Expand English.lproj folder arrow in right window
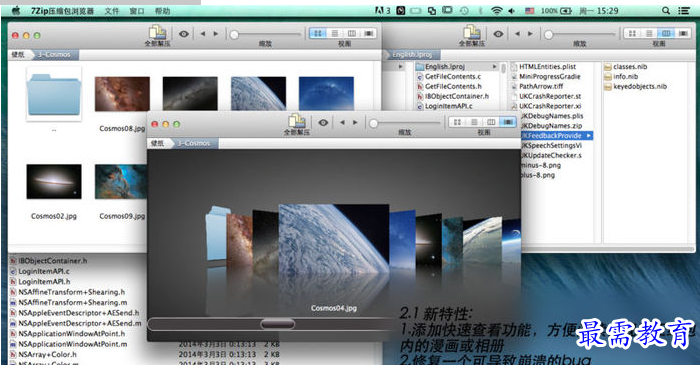This screenshot has height=365, width=700. (x=494, y=66)
